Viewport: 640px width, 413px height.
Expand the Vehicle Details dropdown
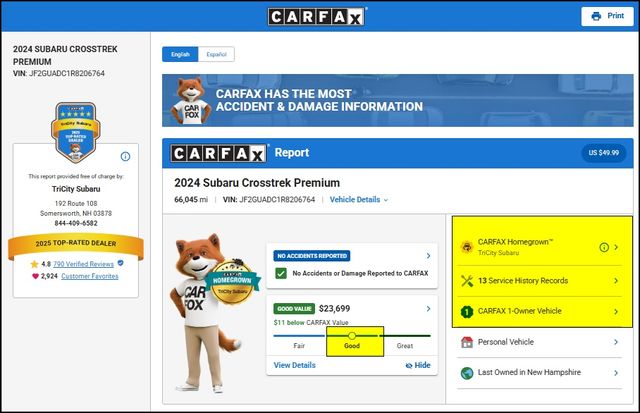click(358, 200)
